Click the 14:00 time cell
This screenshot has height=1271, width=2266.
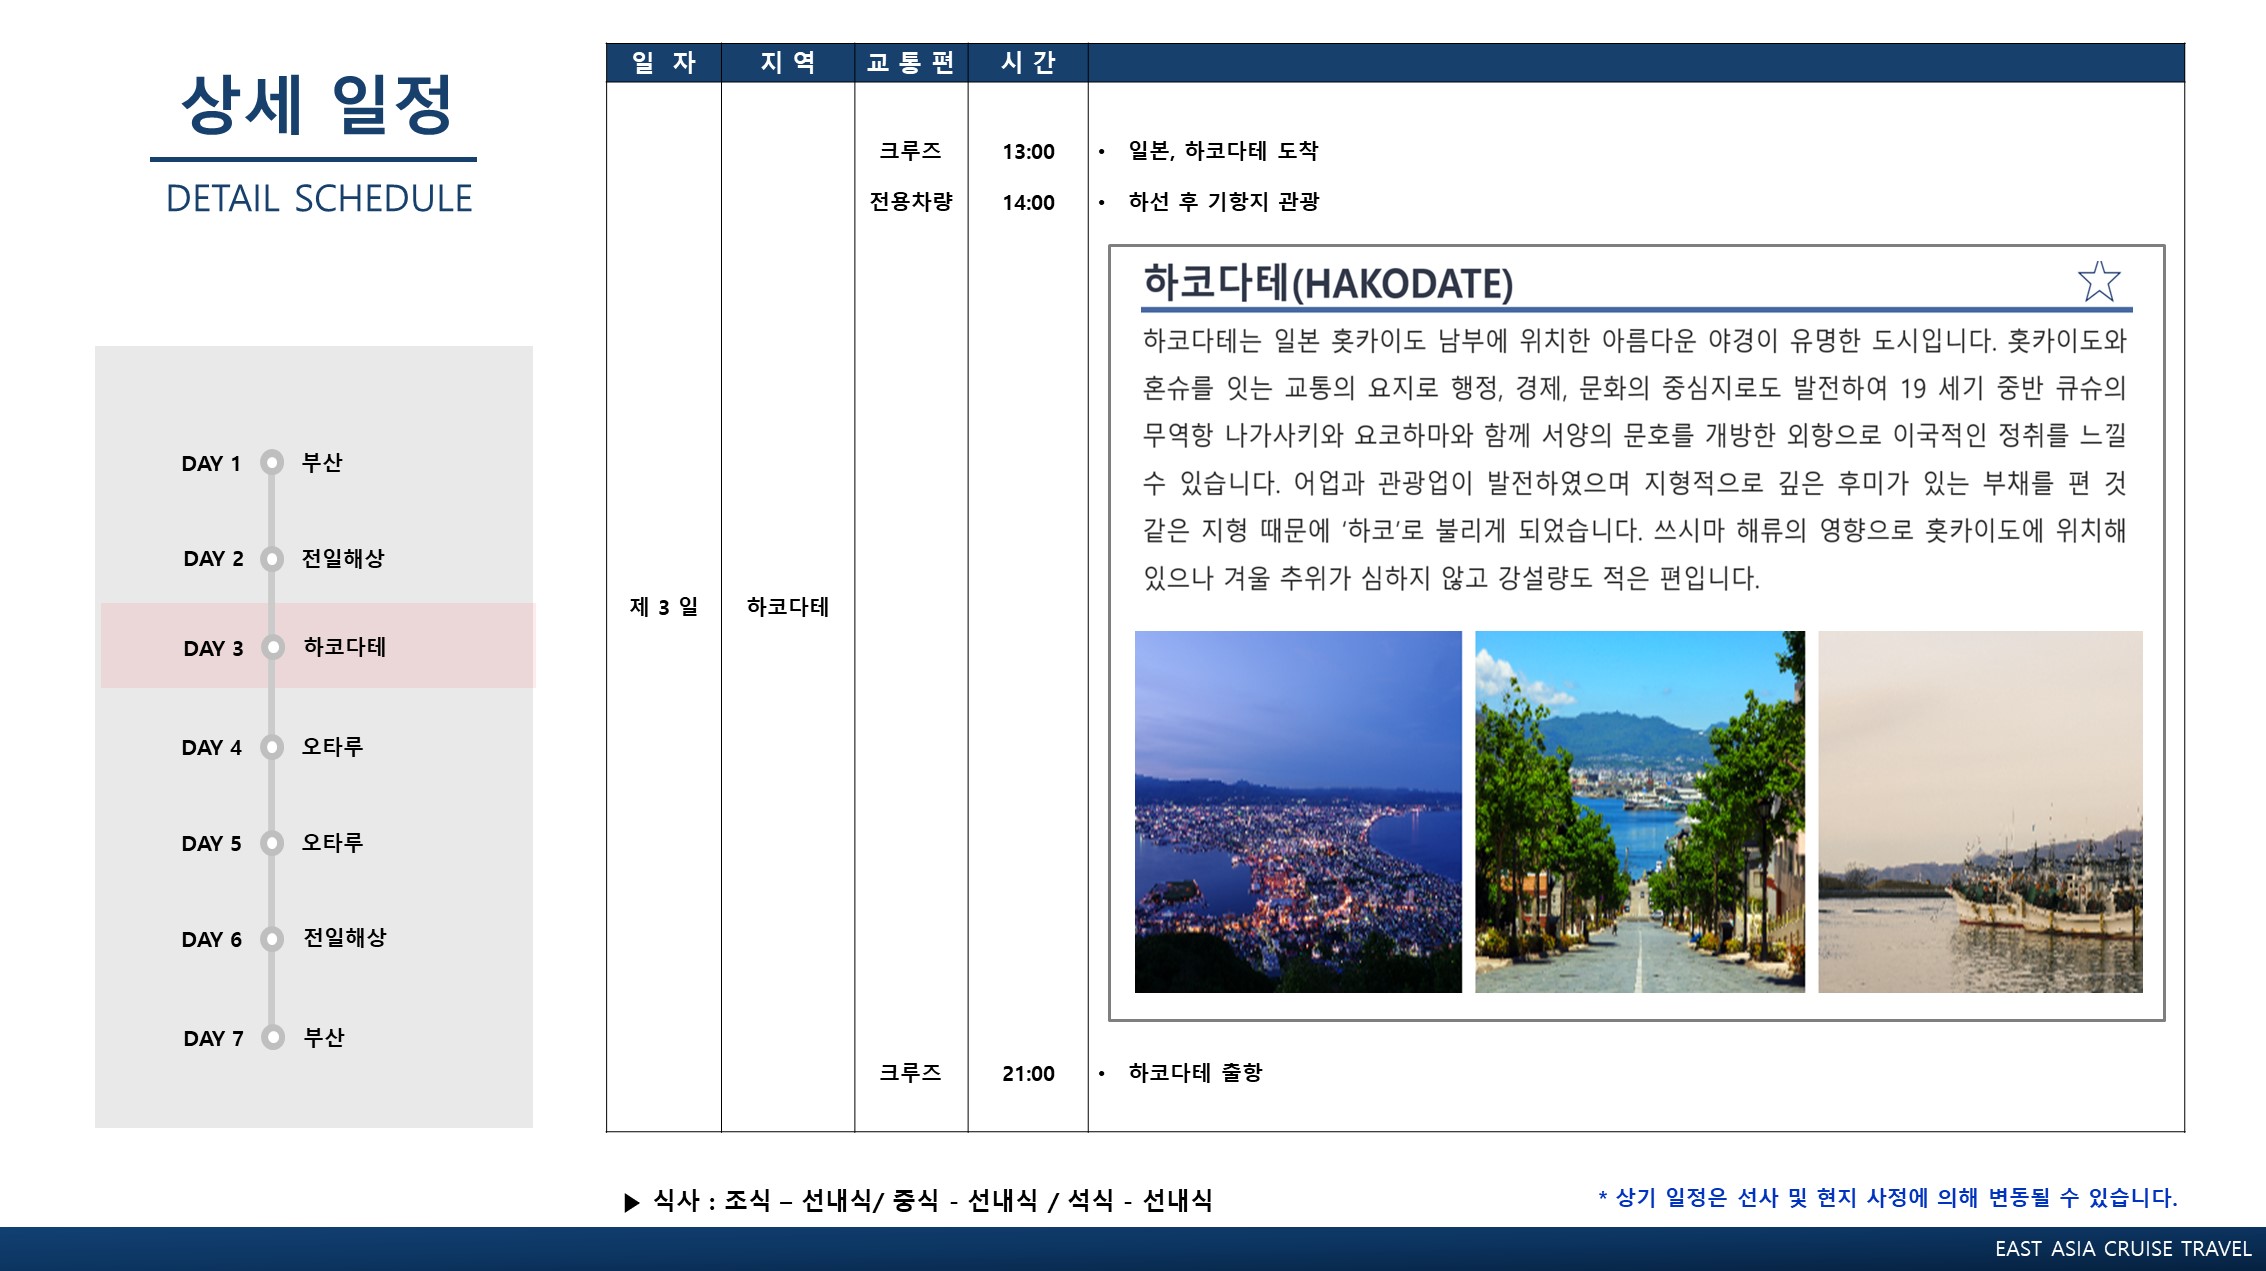1028,202
